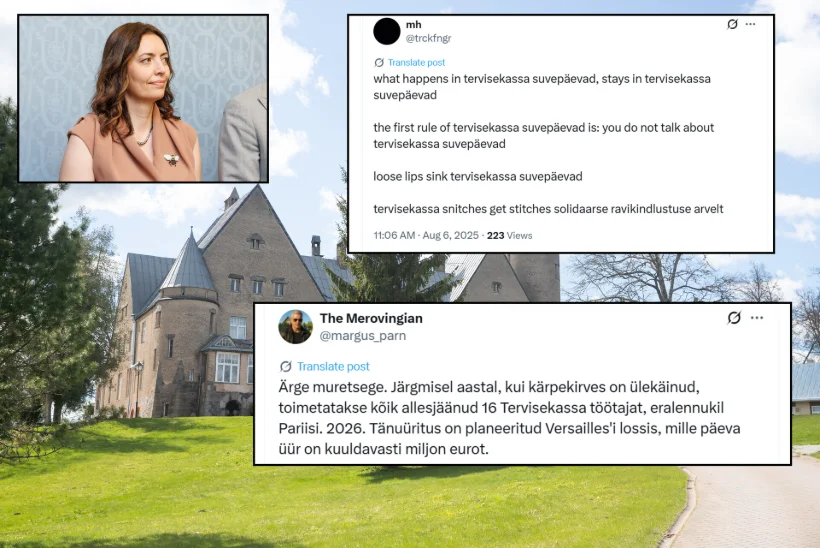This screenshot has width=820, height=548.
Task: Click mh's black profile avatar
Action: click(x=386, y=31)
